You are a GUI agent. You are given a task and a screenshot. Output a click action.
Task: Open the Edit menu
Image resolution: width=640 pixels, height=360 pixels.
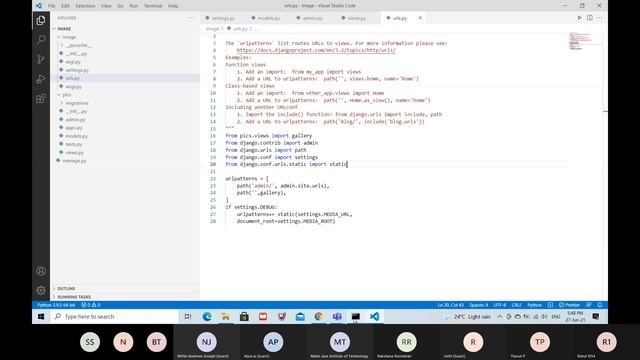[65, 6]
